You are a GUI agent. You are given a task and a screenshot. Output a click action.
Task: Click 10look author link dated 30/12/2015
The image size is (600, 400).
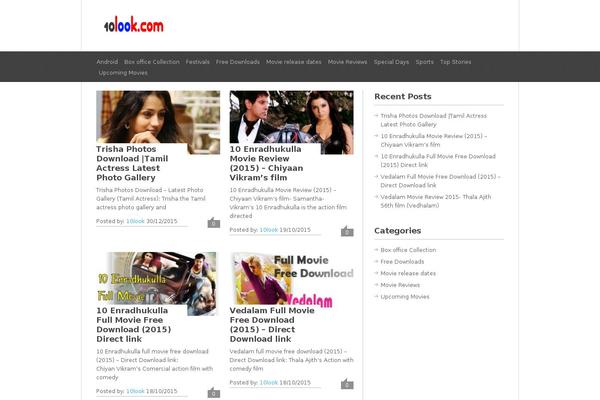coord(135,221)
